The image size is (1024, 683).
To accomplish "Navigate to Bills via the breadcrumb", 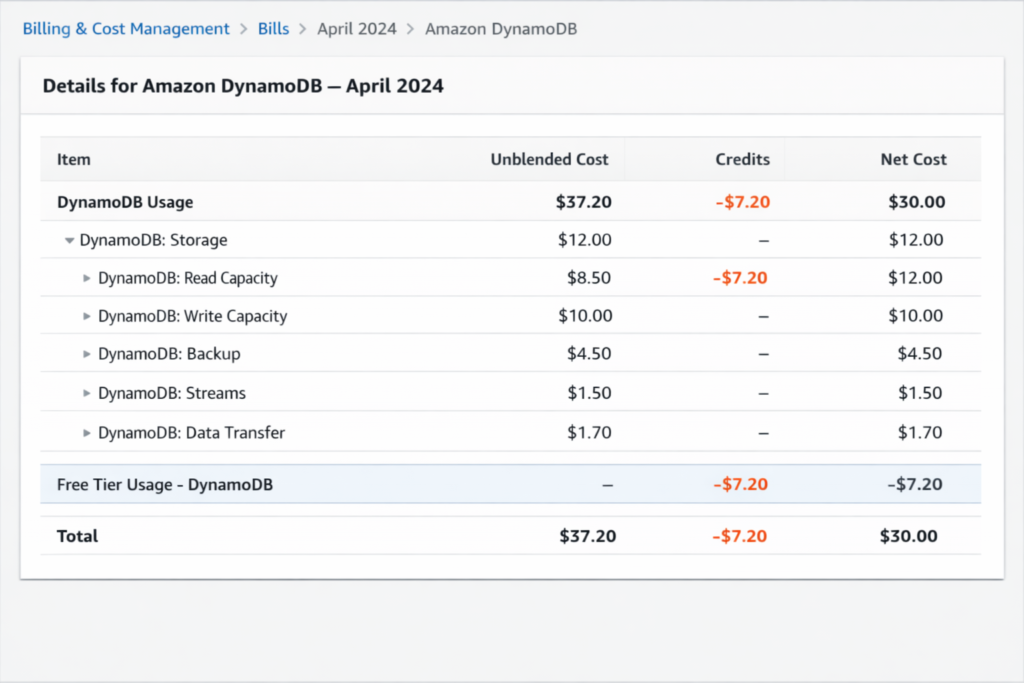I will click(273, 29).
